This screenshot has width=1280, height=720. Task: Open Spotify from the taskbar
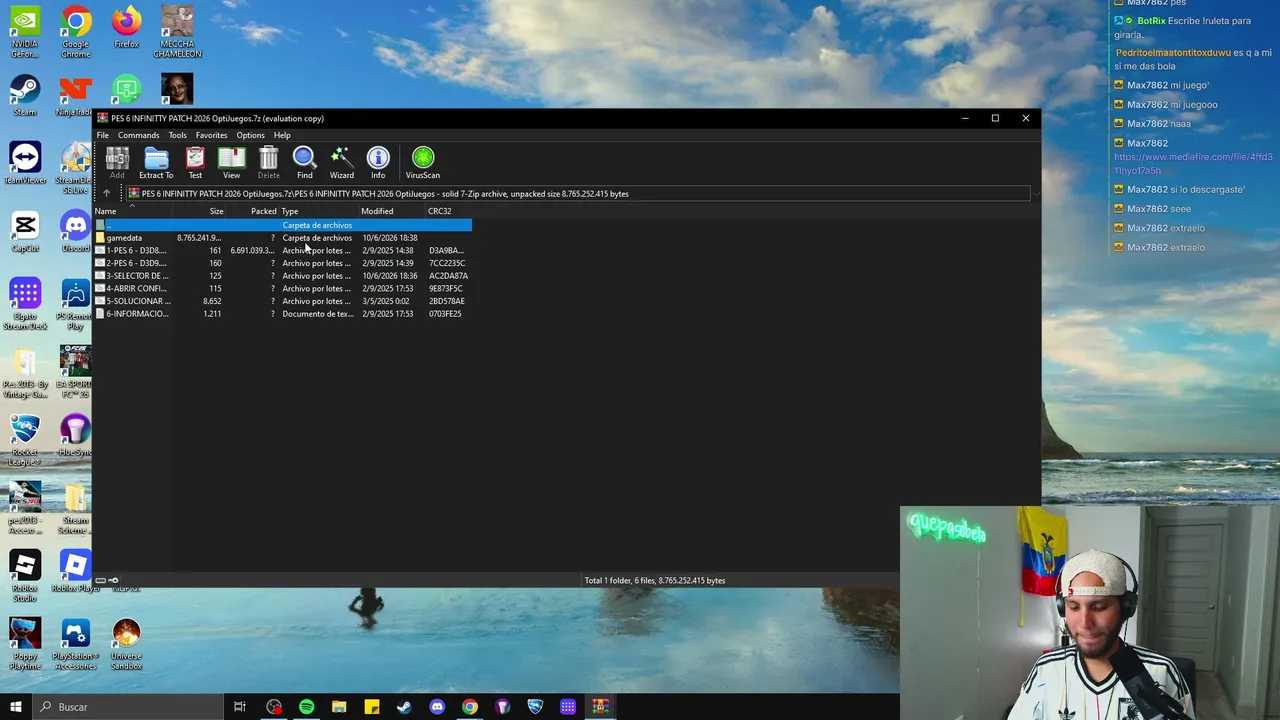point(306,707)
